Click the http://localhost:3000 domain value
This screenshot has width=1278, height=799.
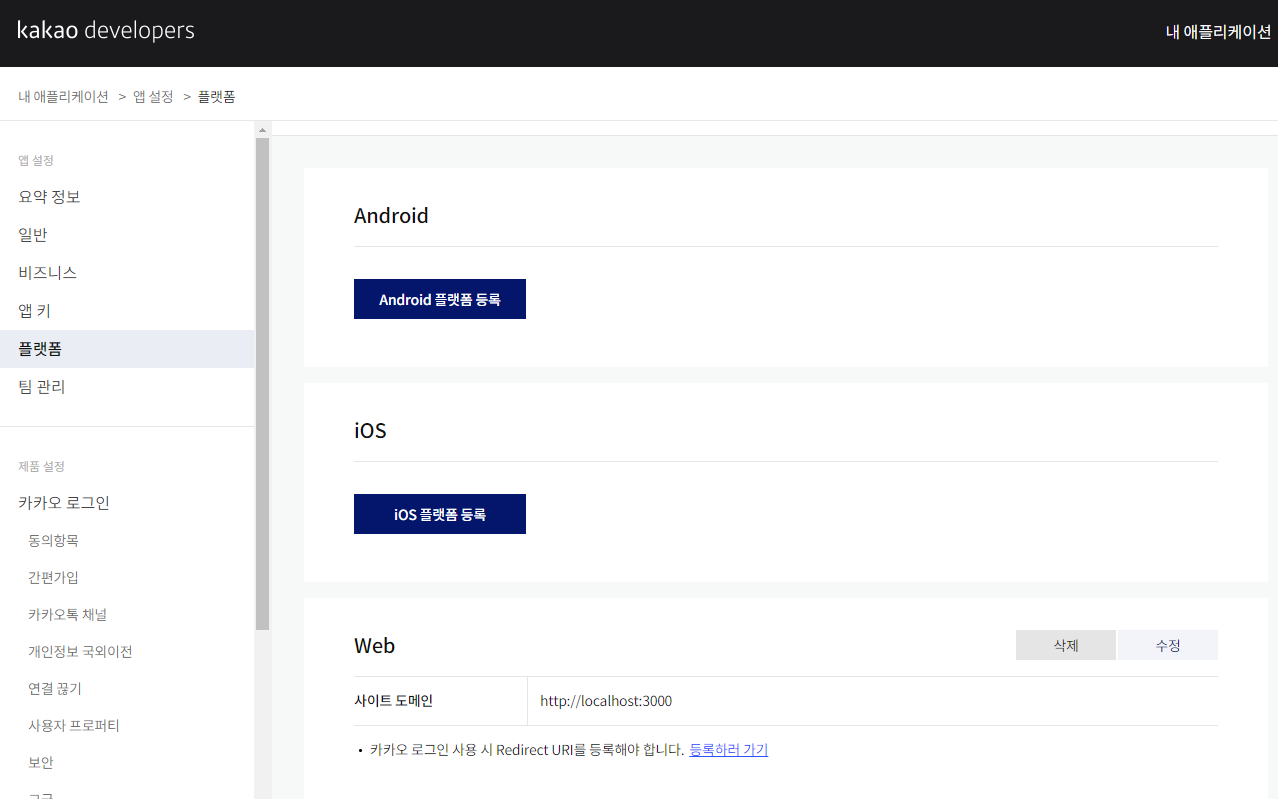(x=606, y=701)
